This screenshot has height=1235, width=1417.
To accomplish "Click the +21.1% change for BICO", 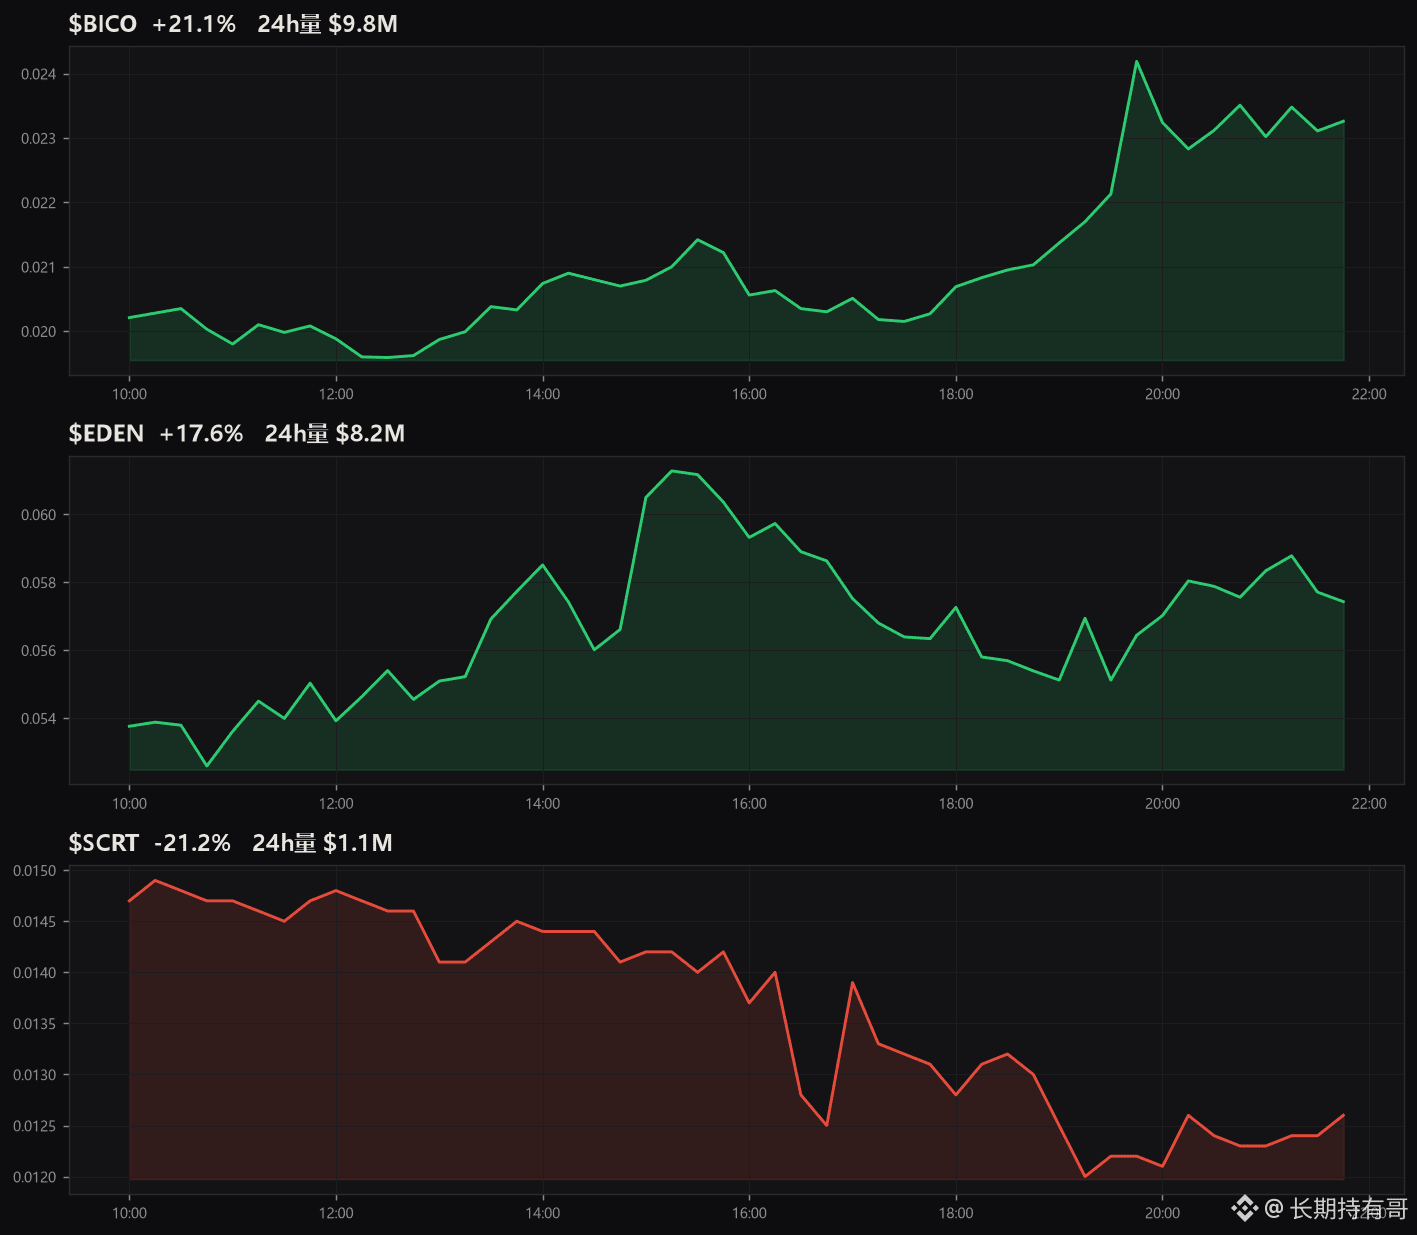I will click(x=194, y=24).
